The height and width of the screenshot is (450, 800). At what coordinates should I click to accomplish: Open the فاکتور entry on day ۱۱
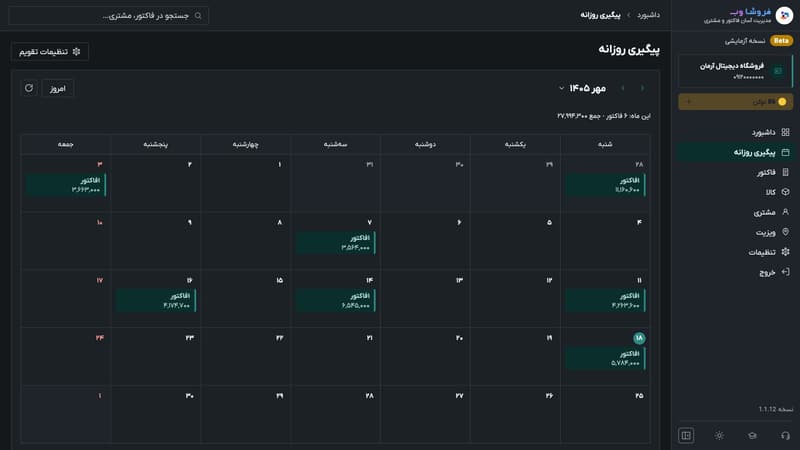605,300
